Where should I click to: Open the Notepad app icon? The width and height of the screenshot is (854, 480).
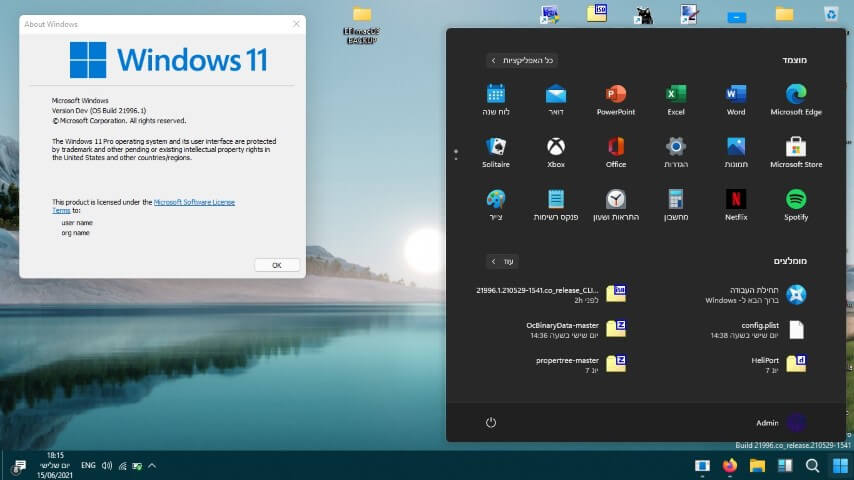pos(556,205)
